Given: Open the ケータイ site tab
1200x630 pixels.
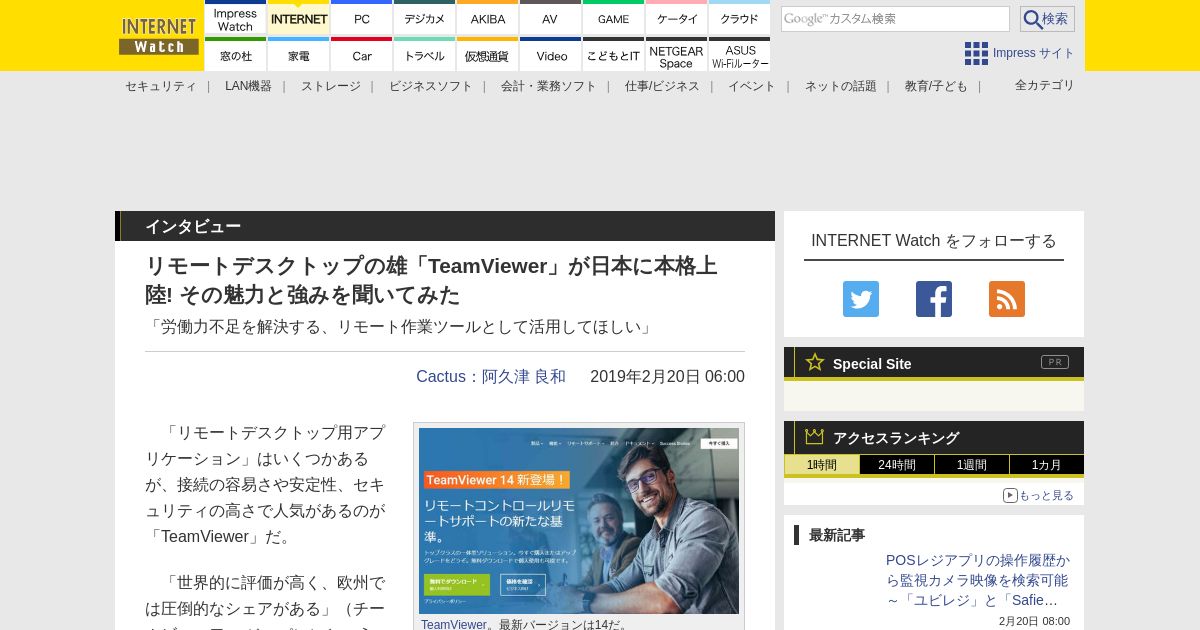Looking at the screenshot, I should pos(677,18).
